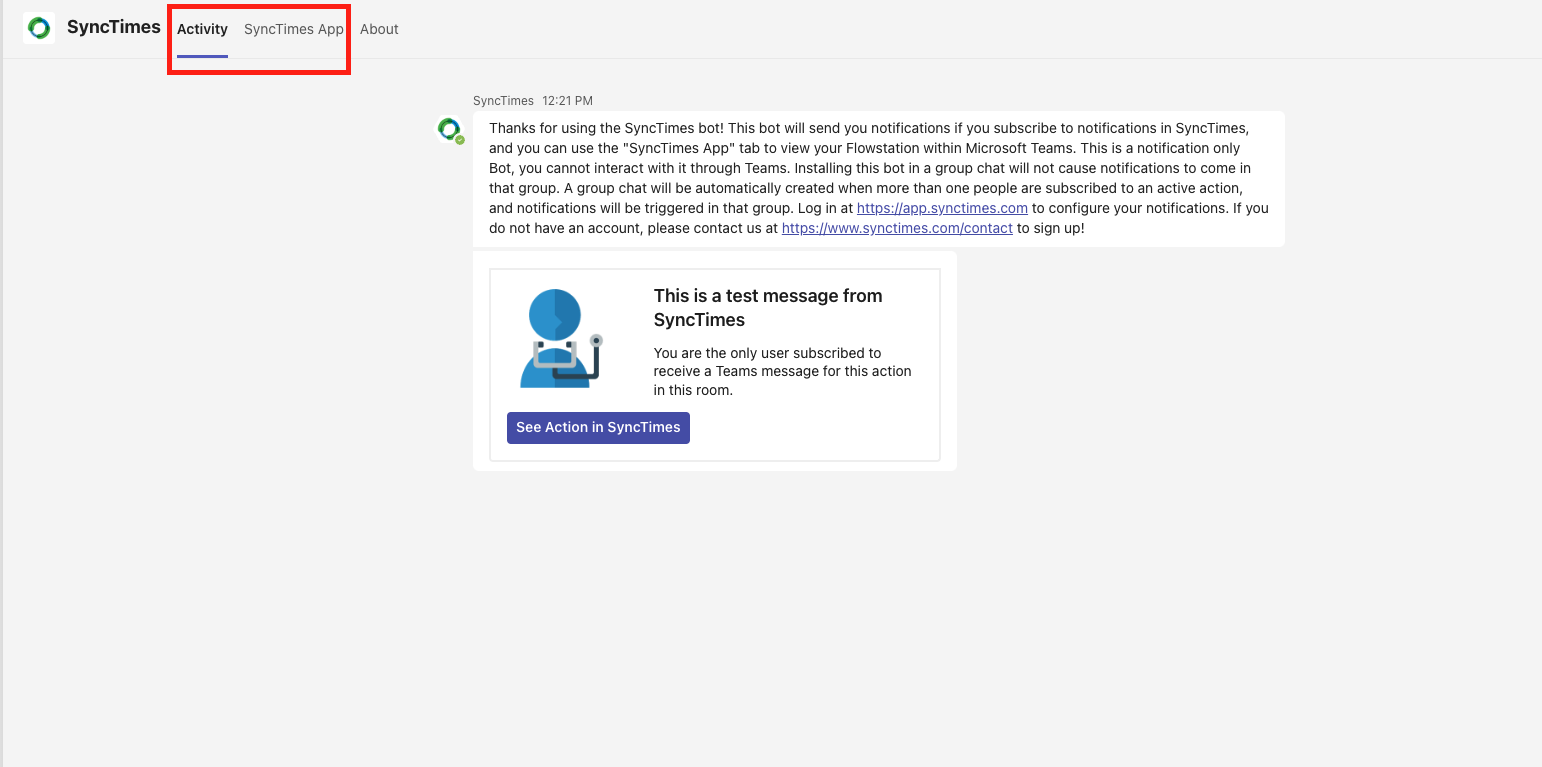Open the About tab
This screenshot has width=1542, height=767.
[379, 29]
